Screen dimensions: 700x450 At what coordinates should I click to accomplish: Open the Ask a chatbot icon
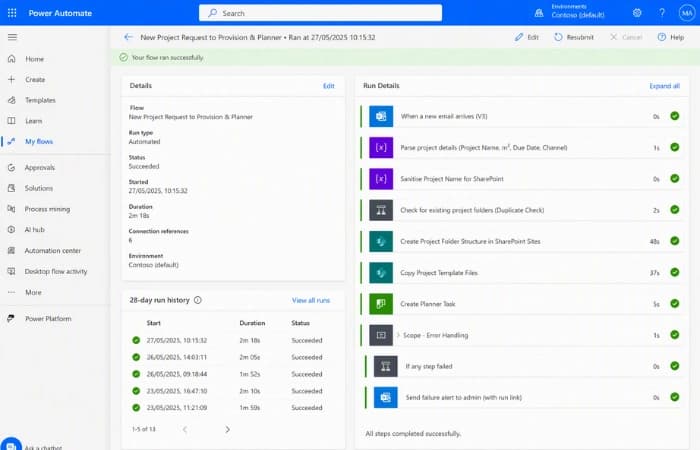pyautogui.click(x=11, y=445)
